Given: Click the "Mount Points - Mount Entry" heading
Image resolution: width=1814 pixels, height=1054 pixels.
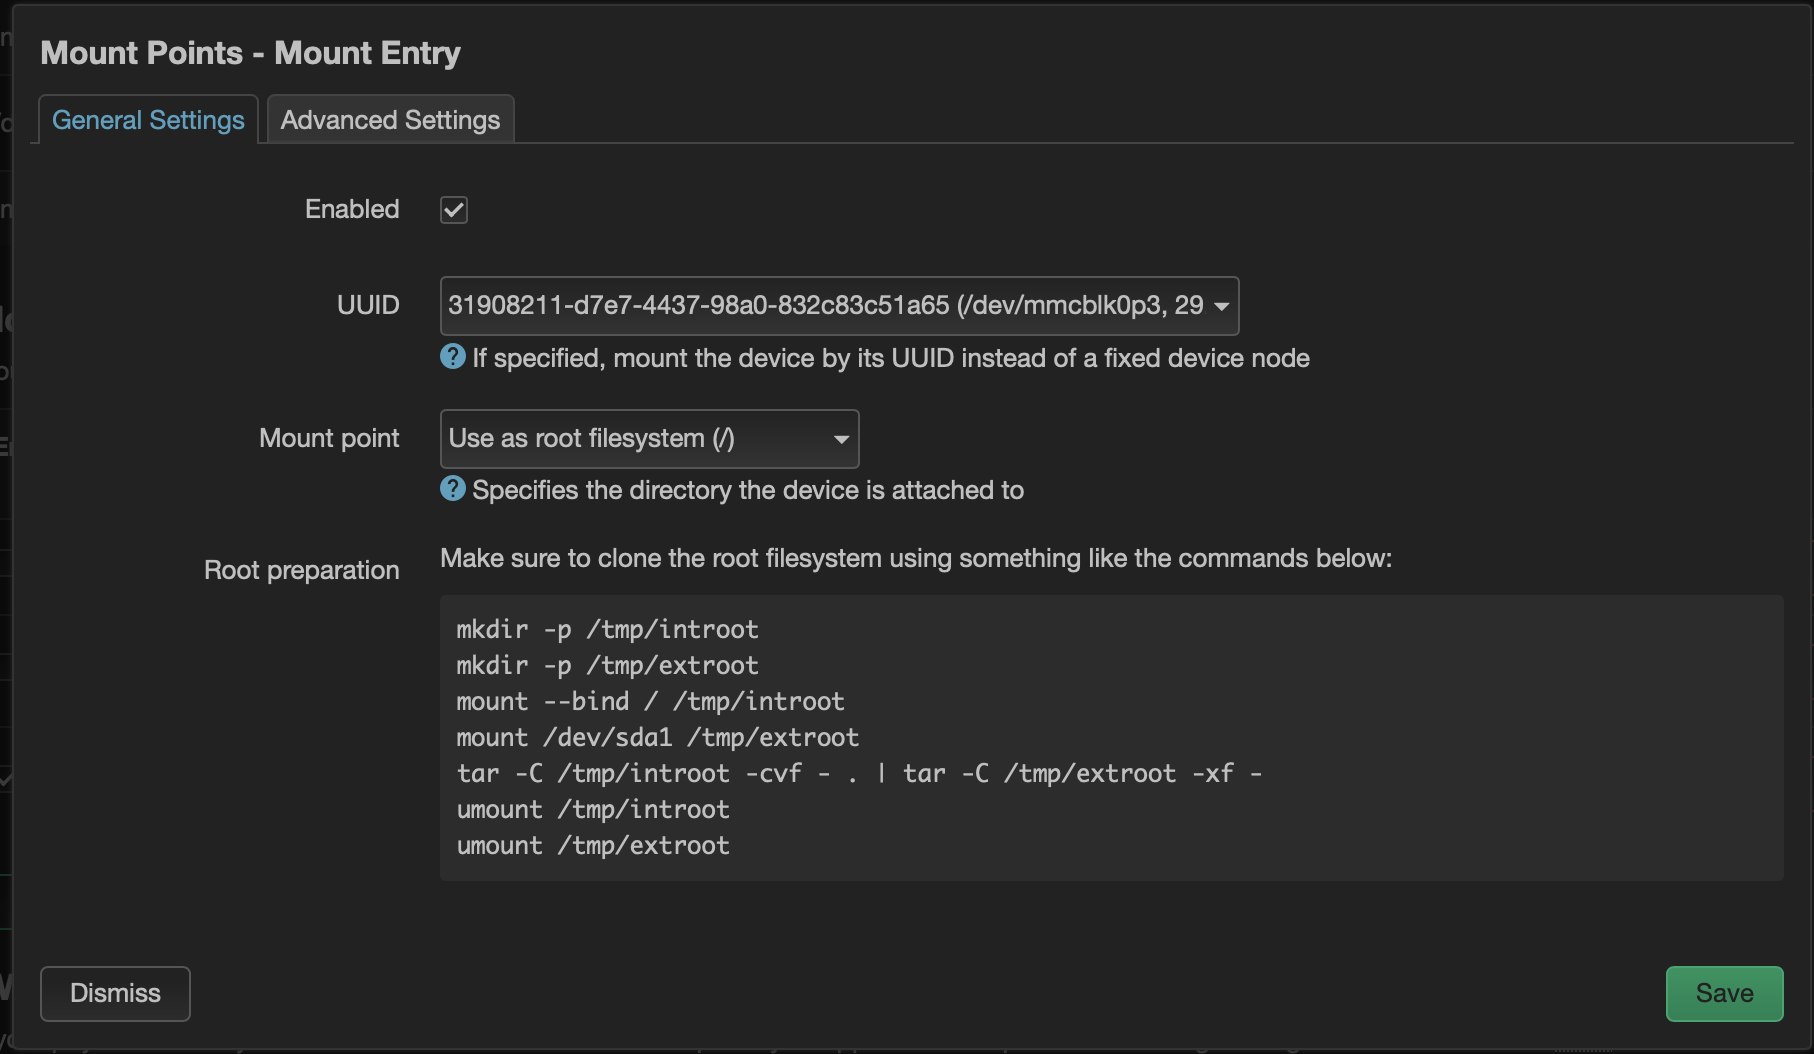Looking at the screenshot, I should point(250,53).
